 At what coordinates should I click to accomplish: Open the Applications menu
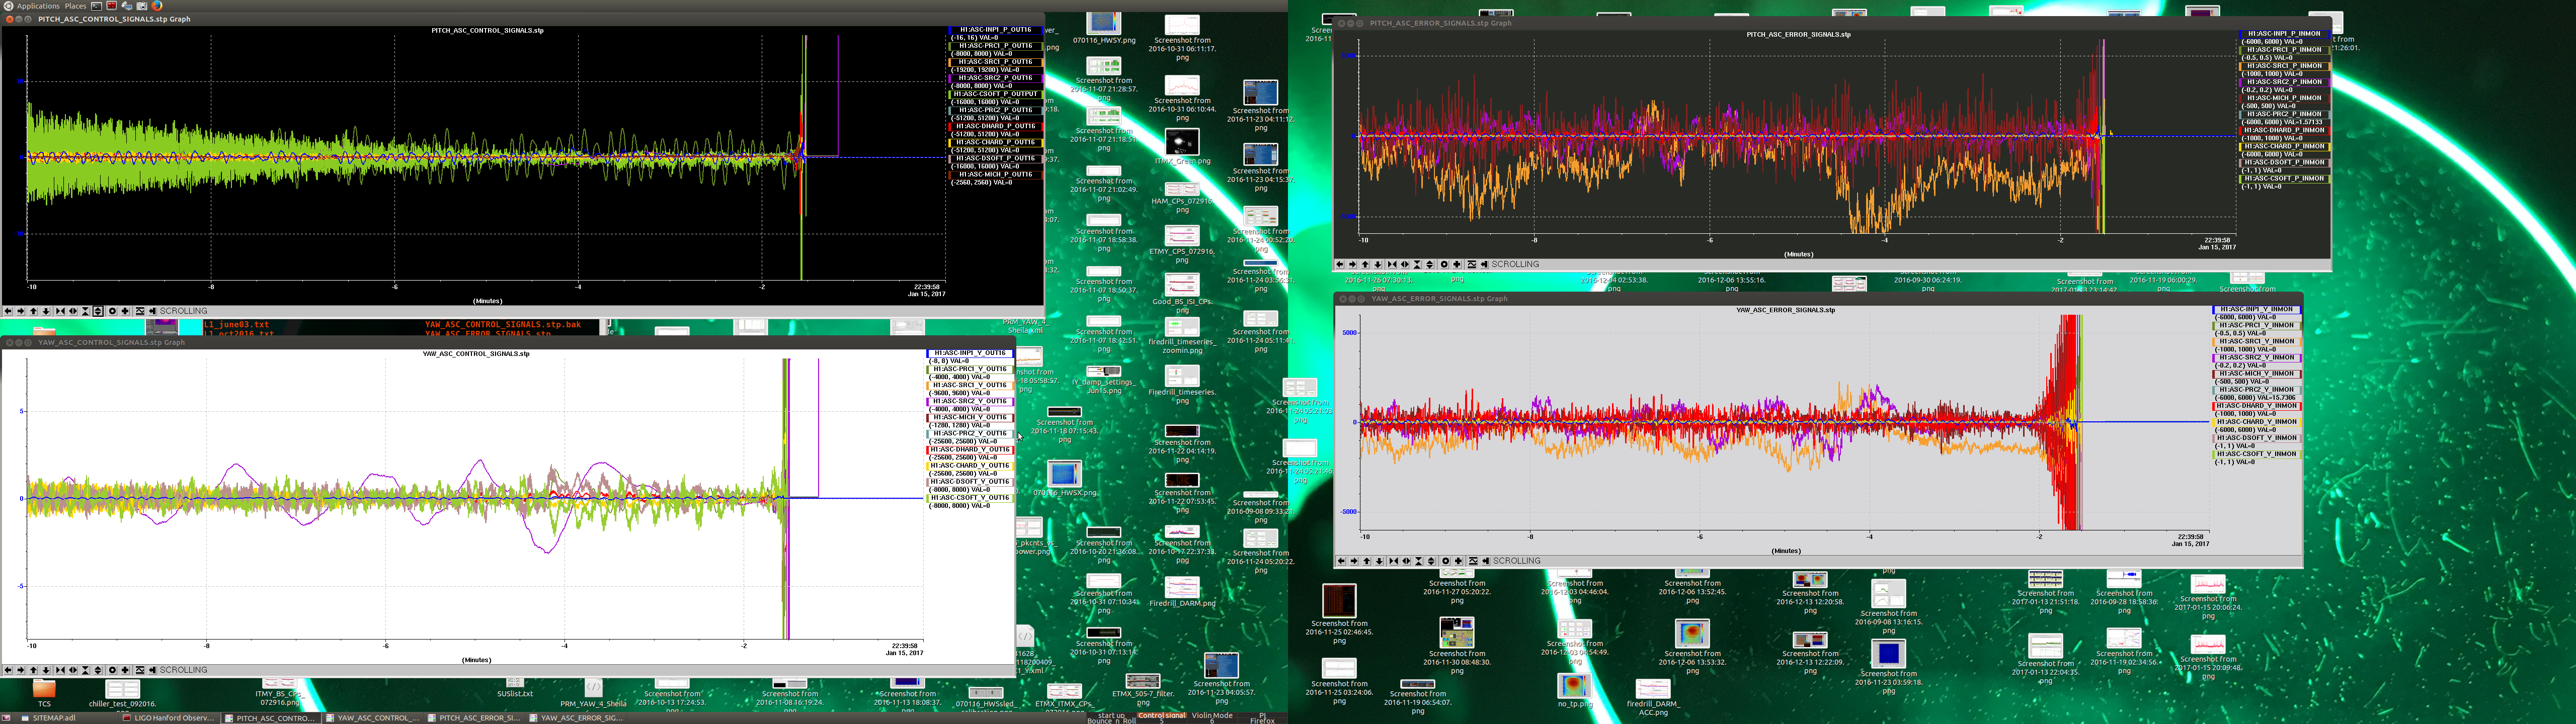[38, 6]
